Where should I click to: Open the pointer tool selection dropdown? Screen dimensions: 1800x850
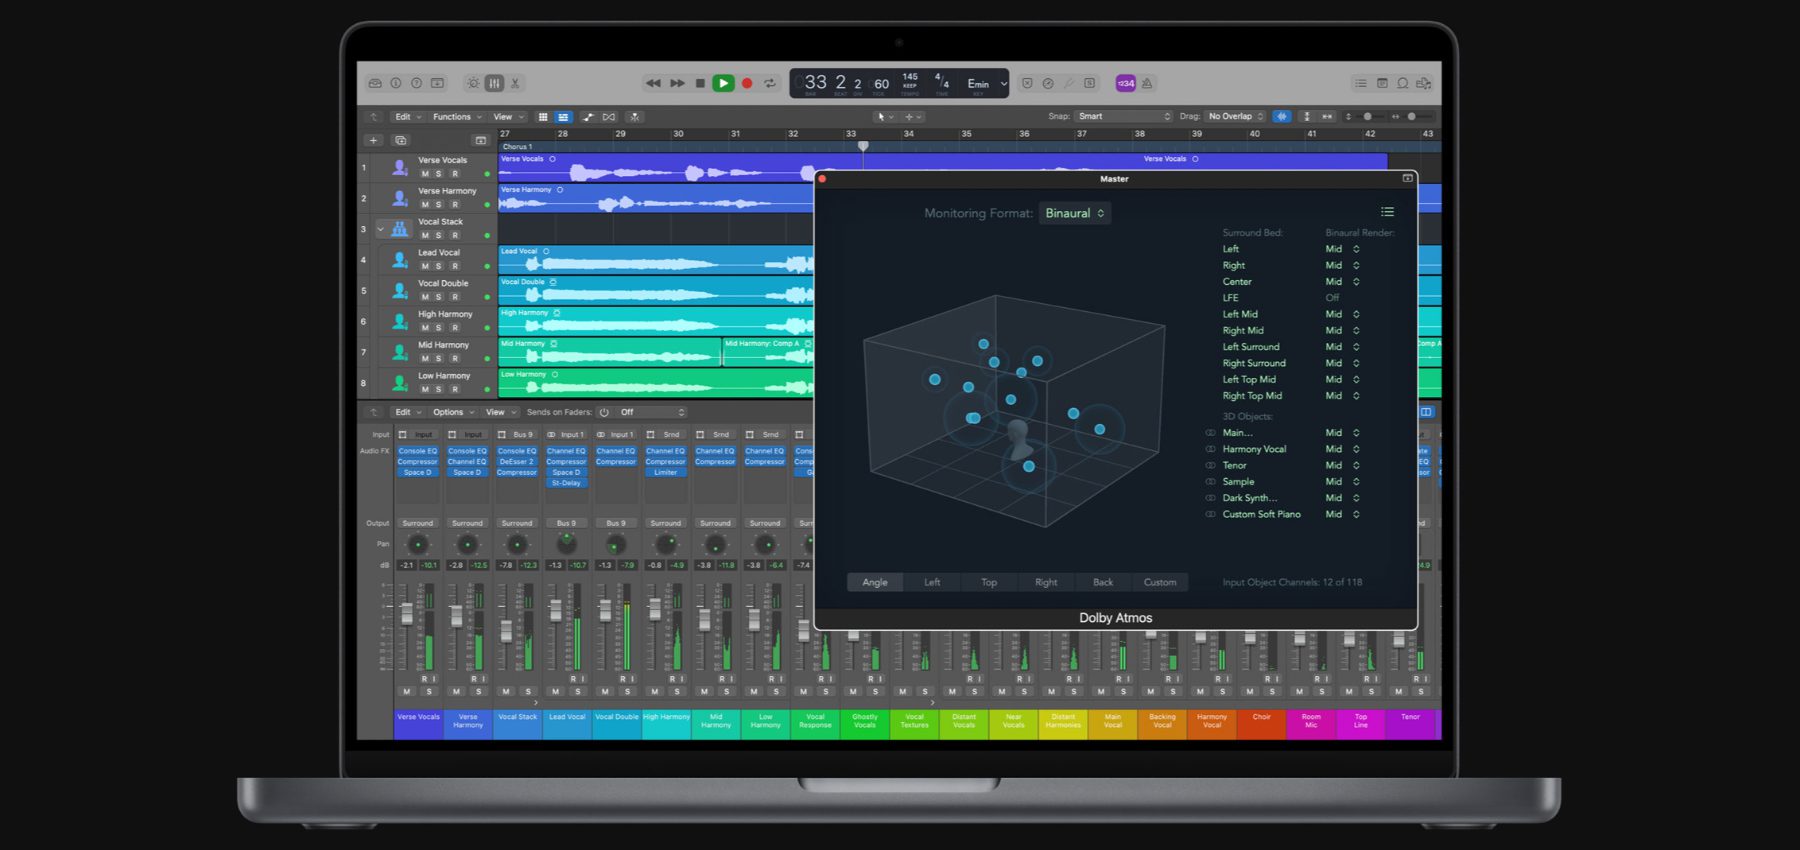coord(884,117)
